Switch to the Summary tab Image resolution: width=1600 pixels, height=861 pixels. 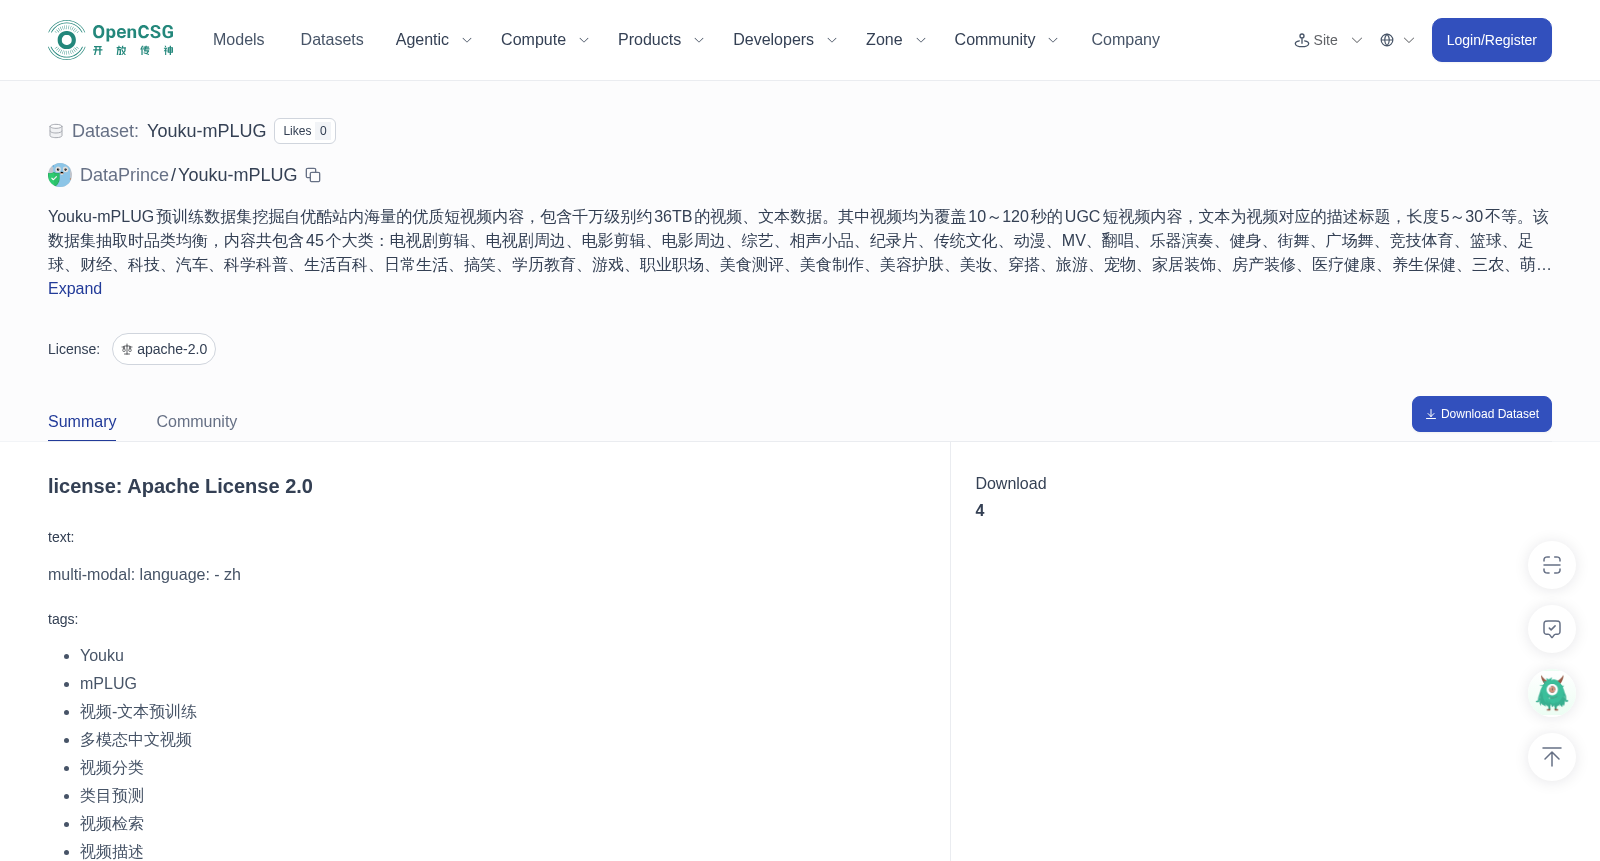tap(82, 421)
